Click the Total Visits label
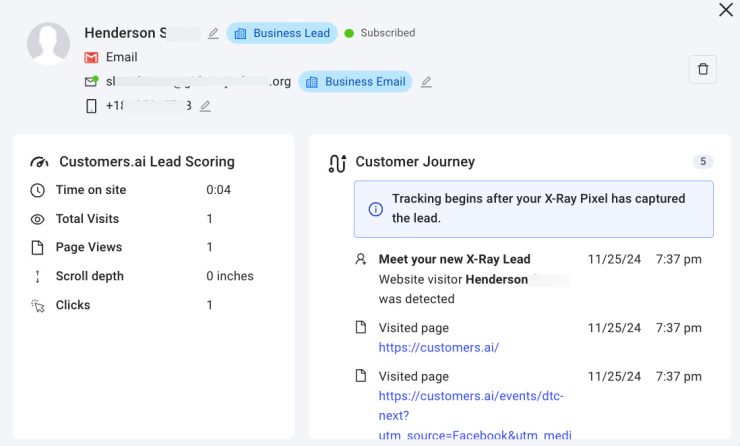Image resolution: width=740 pixels, height=446 pixels. (x=87, y=219)
